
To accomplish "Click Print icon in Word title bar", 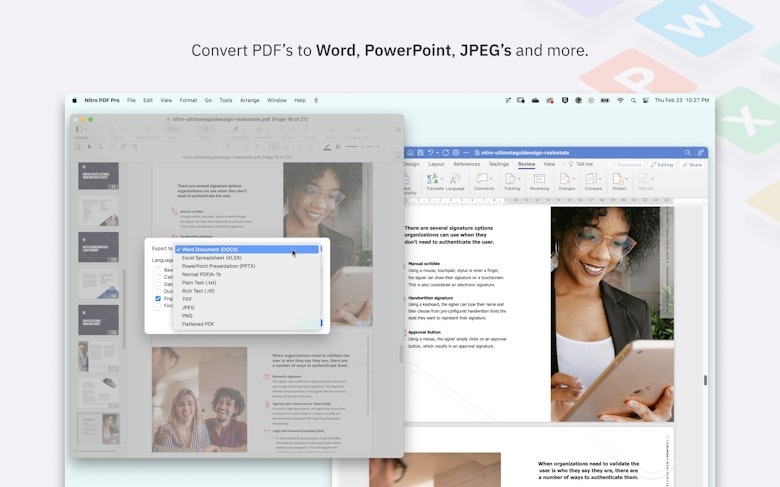I will pos(456,153).
